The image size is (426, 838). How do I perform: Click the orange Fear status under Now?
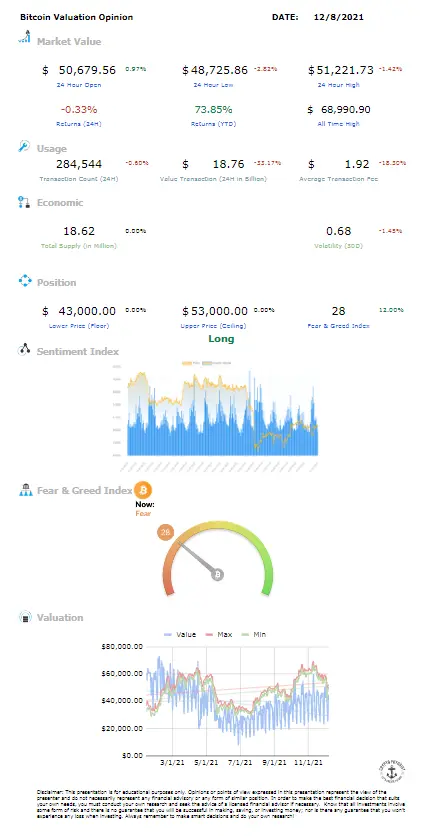tap(143, 514)
